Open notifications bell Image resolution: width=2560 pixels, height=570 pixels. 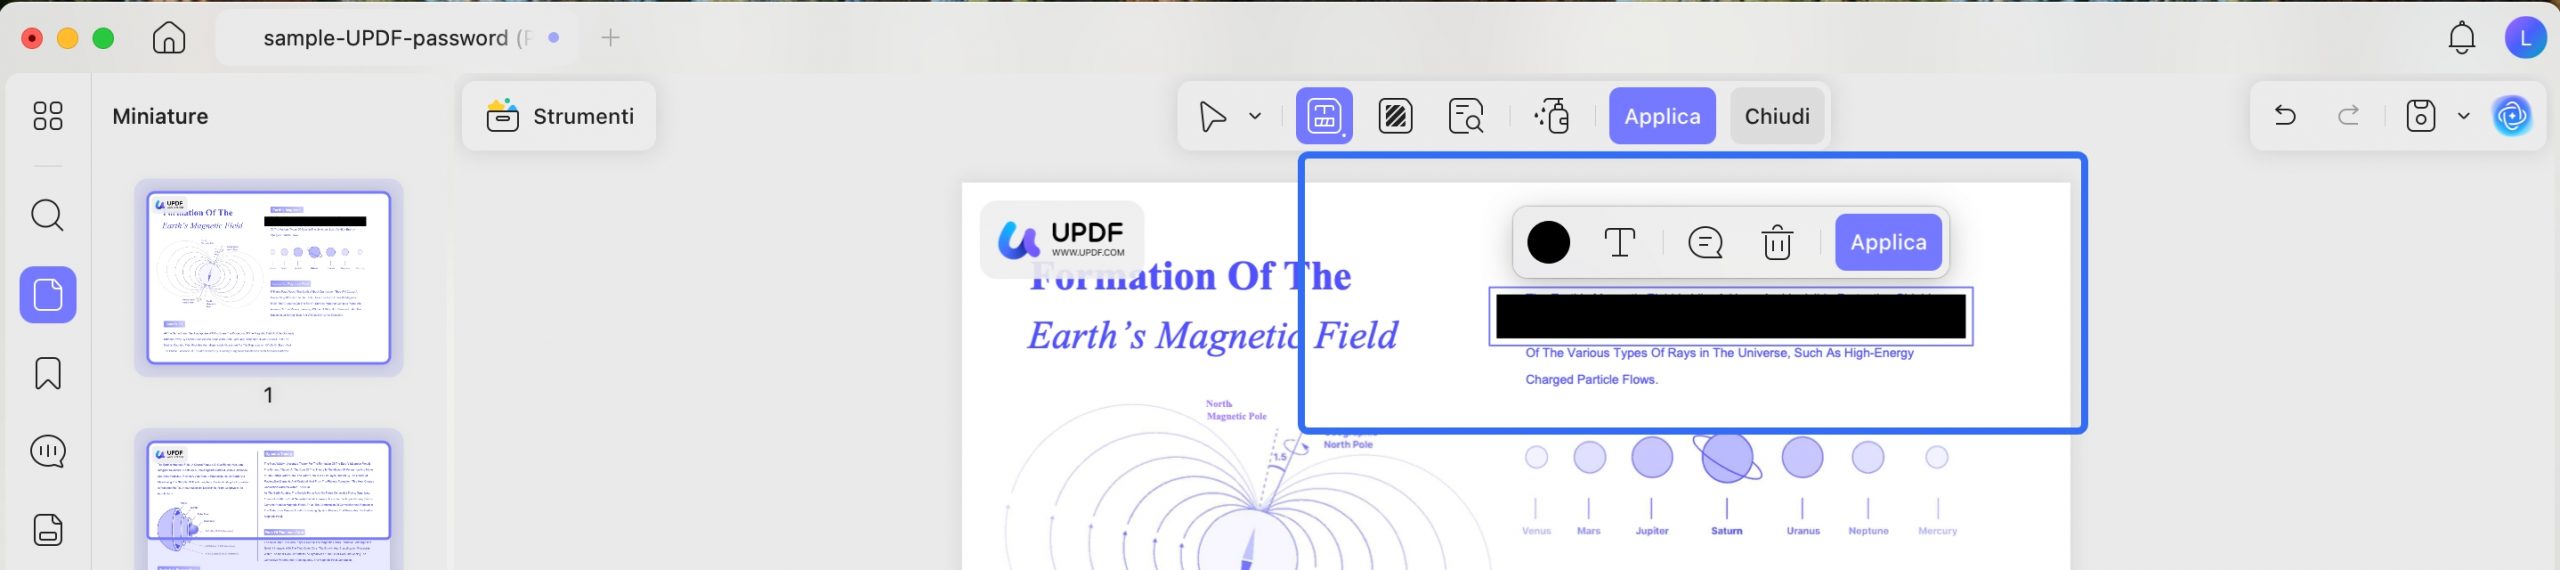pyautogui.click(x=2461, y=38)
